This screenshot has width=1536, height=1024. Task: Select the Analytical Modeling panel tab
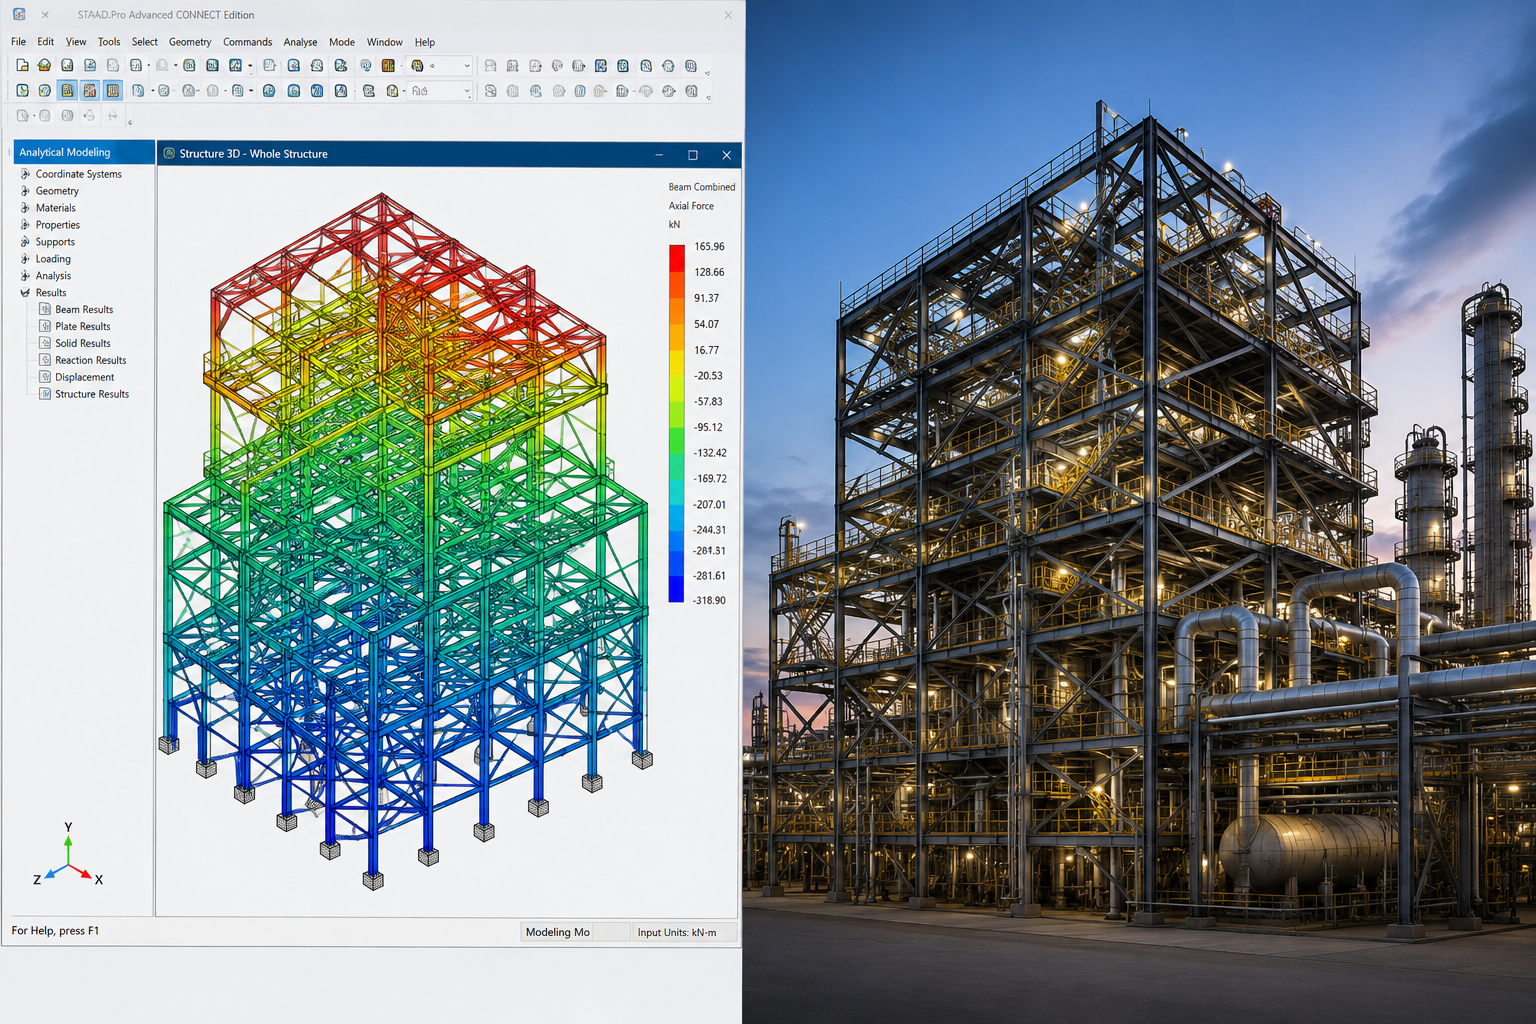(x=84, y=152)
